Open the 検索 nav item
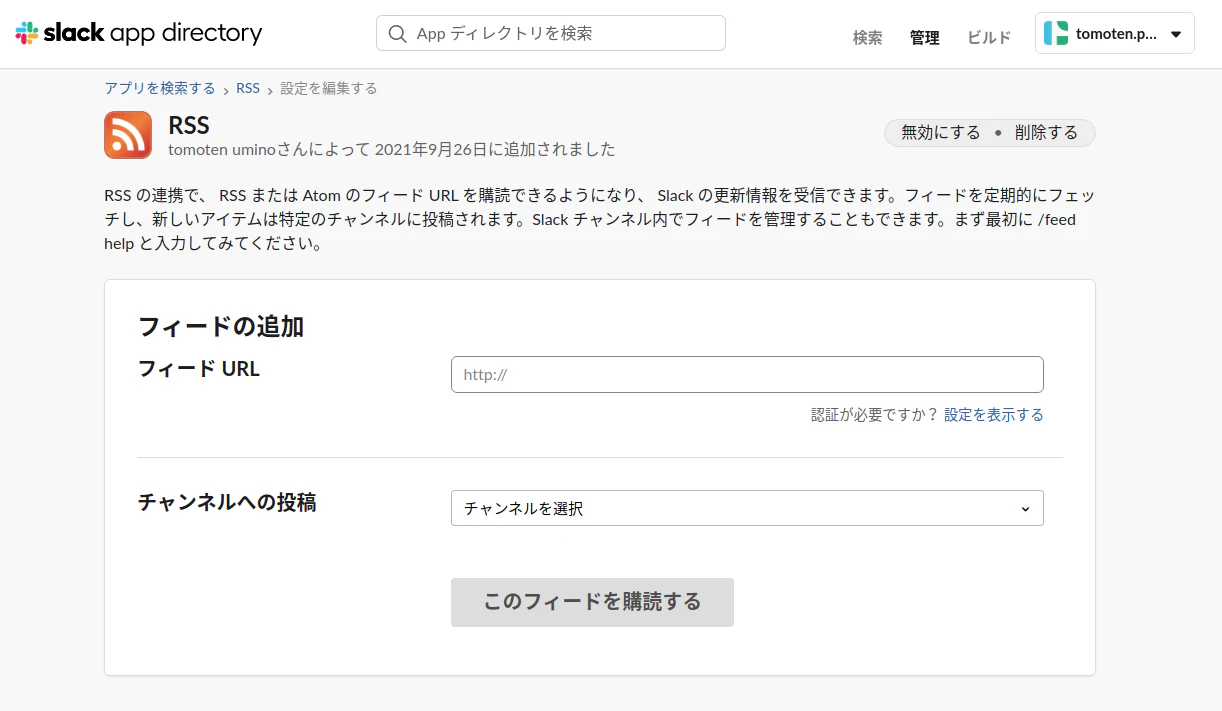Screen dimensions: 1222x711 coord(868,38)
